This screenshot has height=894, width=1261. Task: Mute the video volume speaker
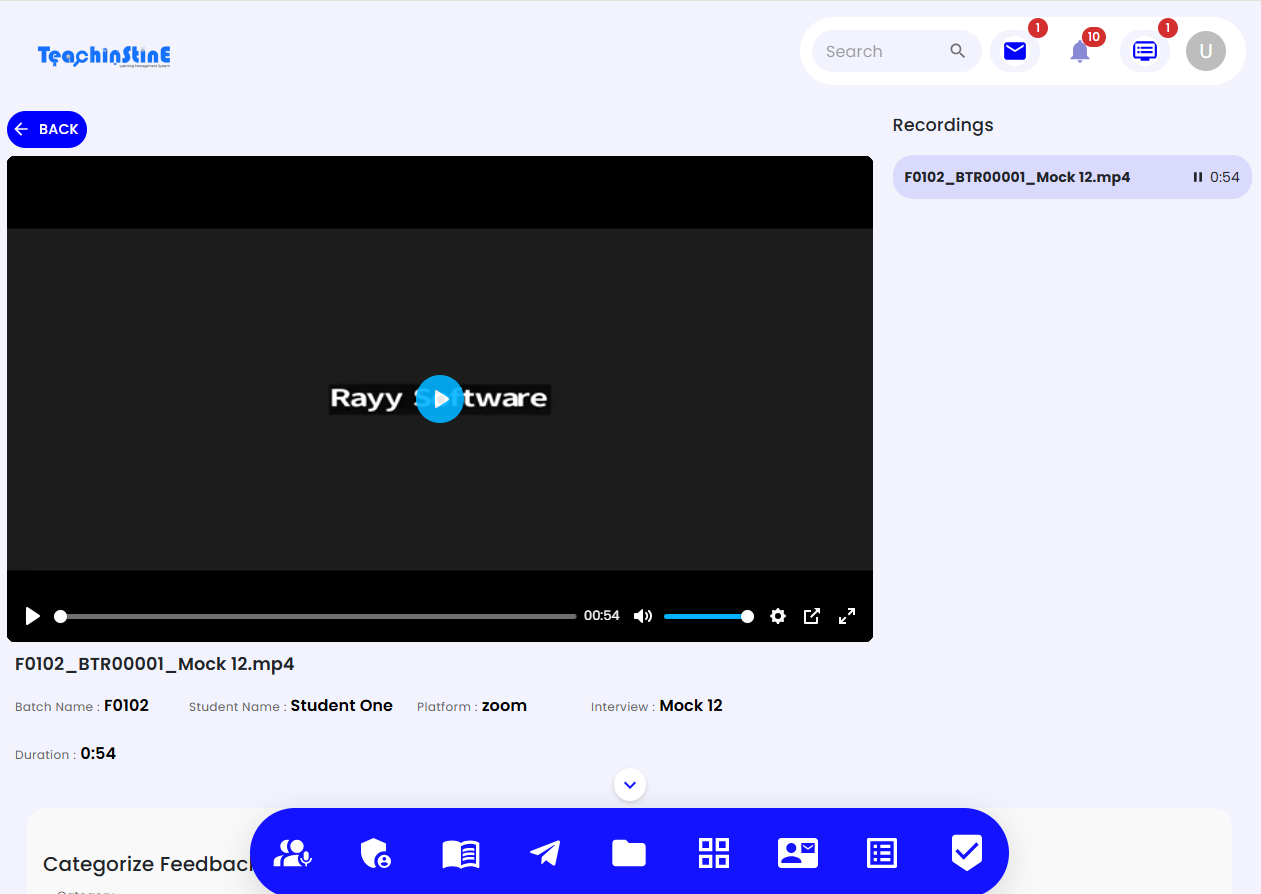tap(643, 616)
